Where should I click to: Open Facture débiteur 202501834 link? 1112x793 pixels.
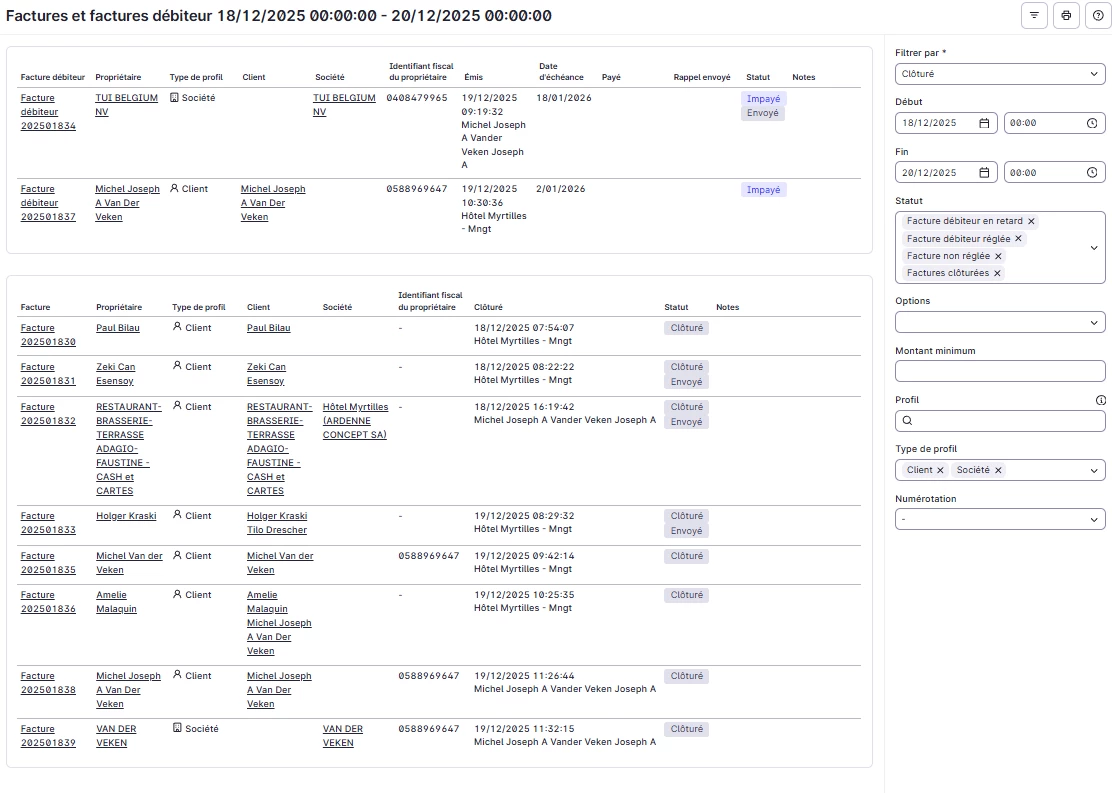pos(48,112)
